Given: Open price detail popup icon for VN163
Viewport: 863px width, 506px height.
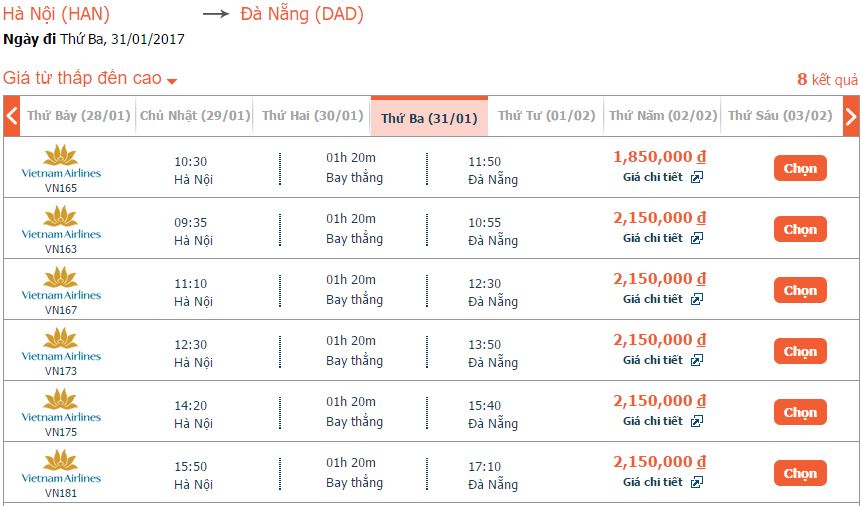Looking at the screenshot, I should click(697, 238).
